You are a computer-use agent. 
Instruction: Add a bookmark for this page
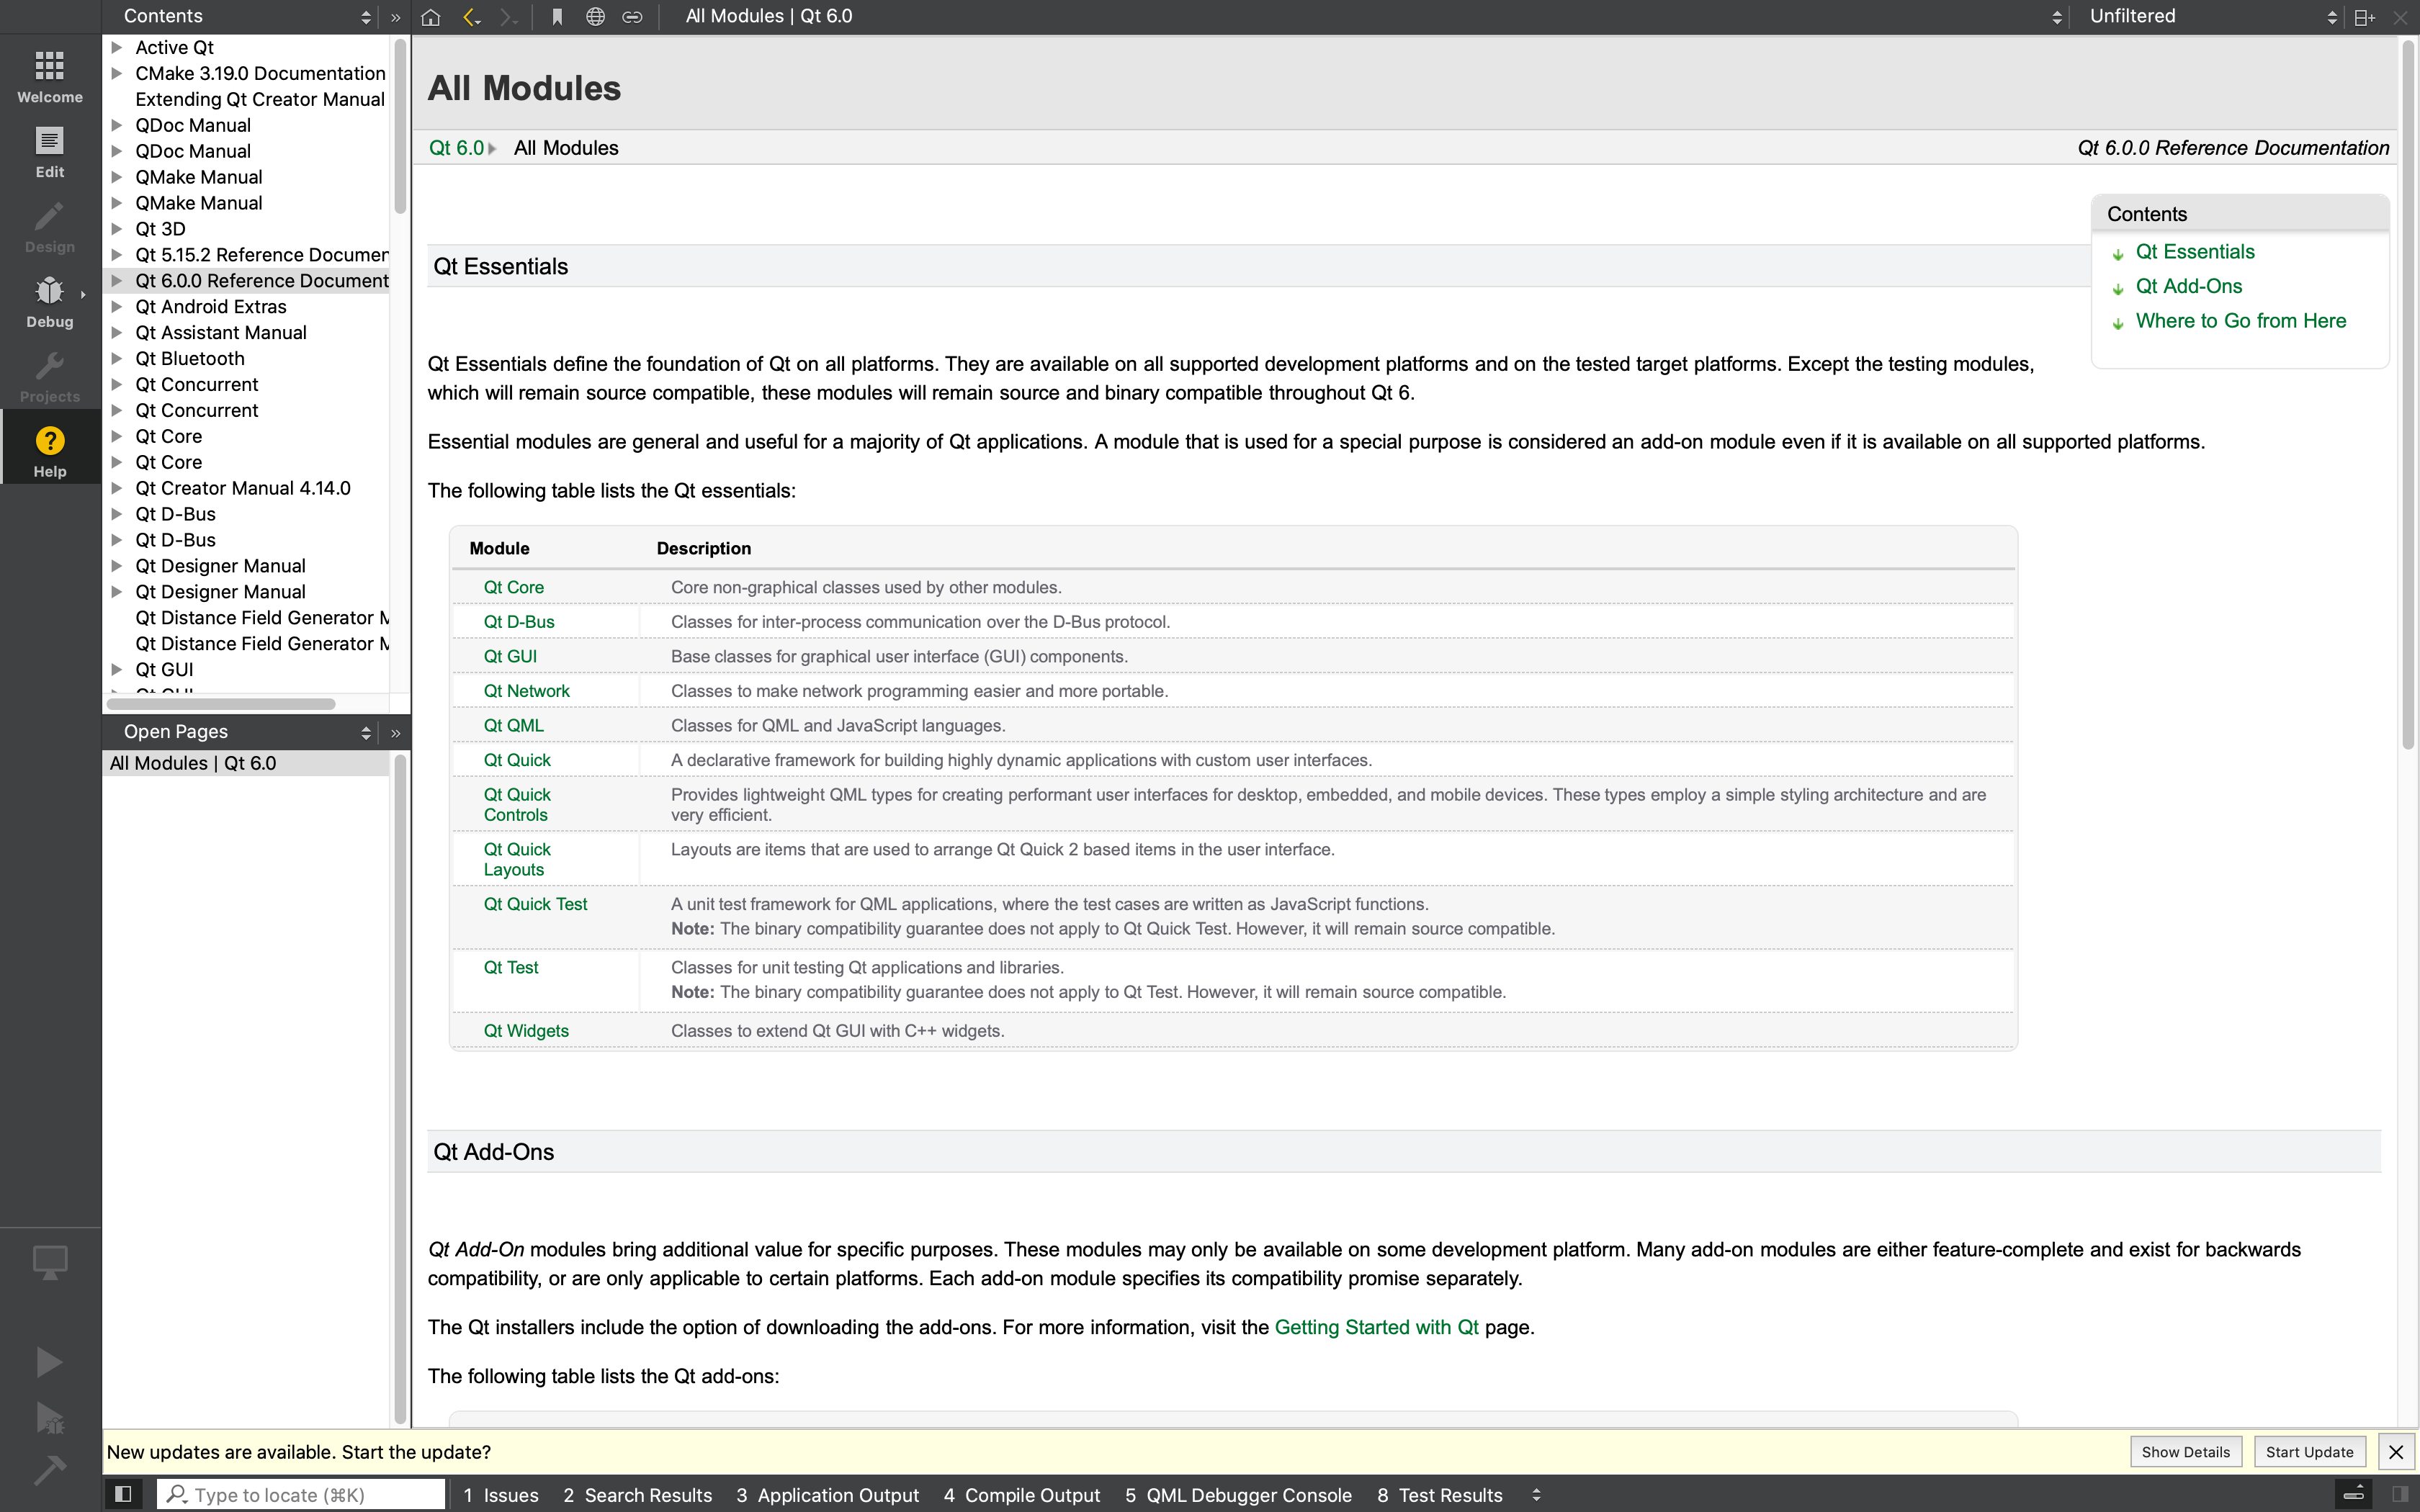point(557,17)
